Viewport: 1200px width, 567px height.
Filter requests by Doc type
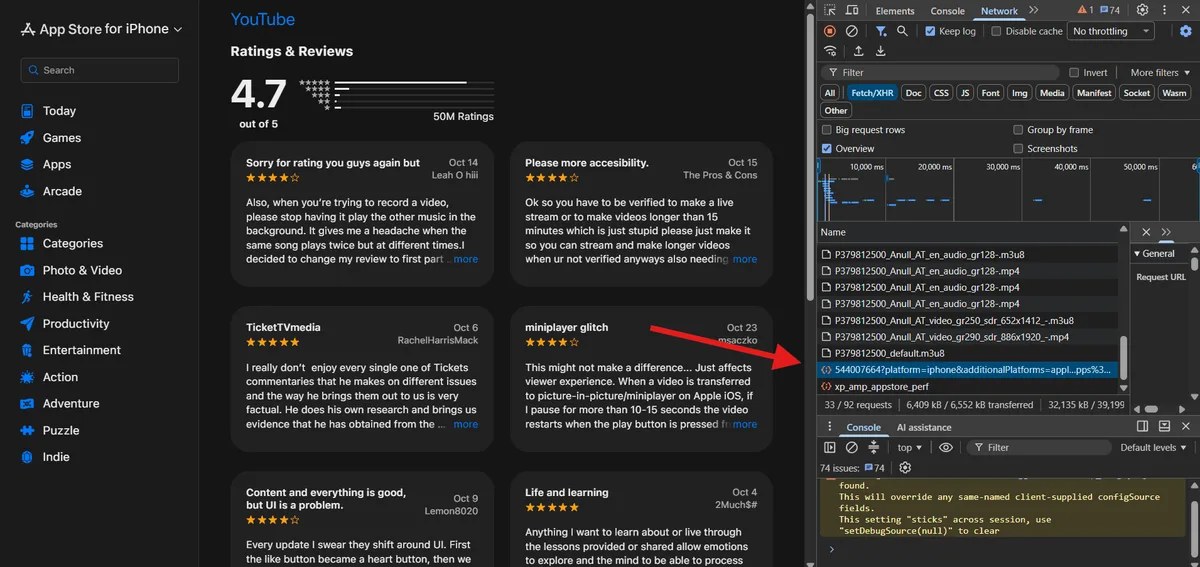pos(913,93)
